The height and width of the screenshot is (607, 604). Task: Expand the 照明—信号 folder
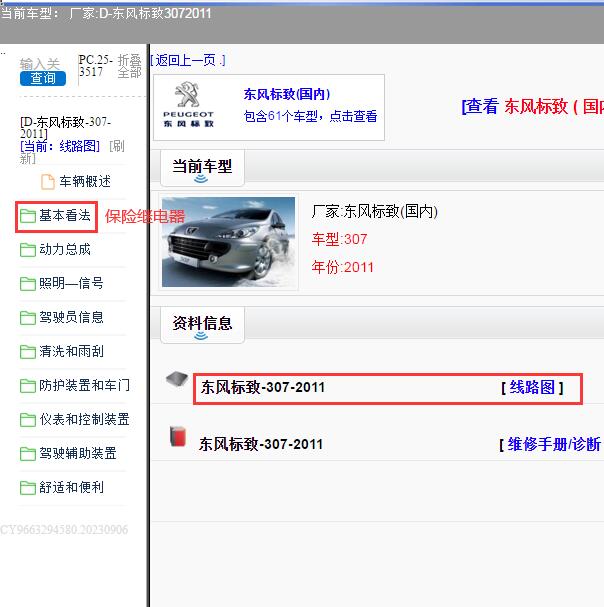click(x=71, y=283)
